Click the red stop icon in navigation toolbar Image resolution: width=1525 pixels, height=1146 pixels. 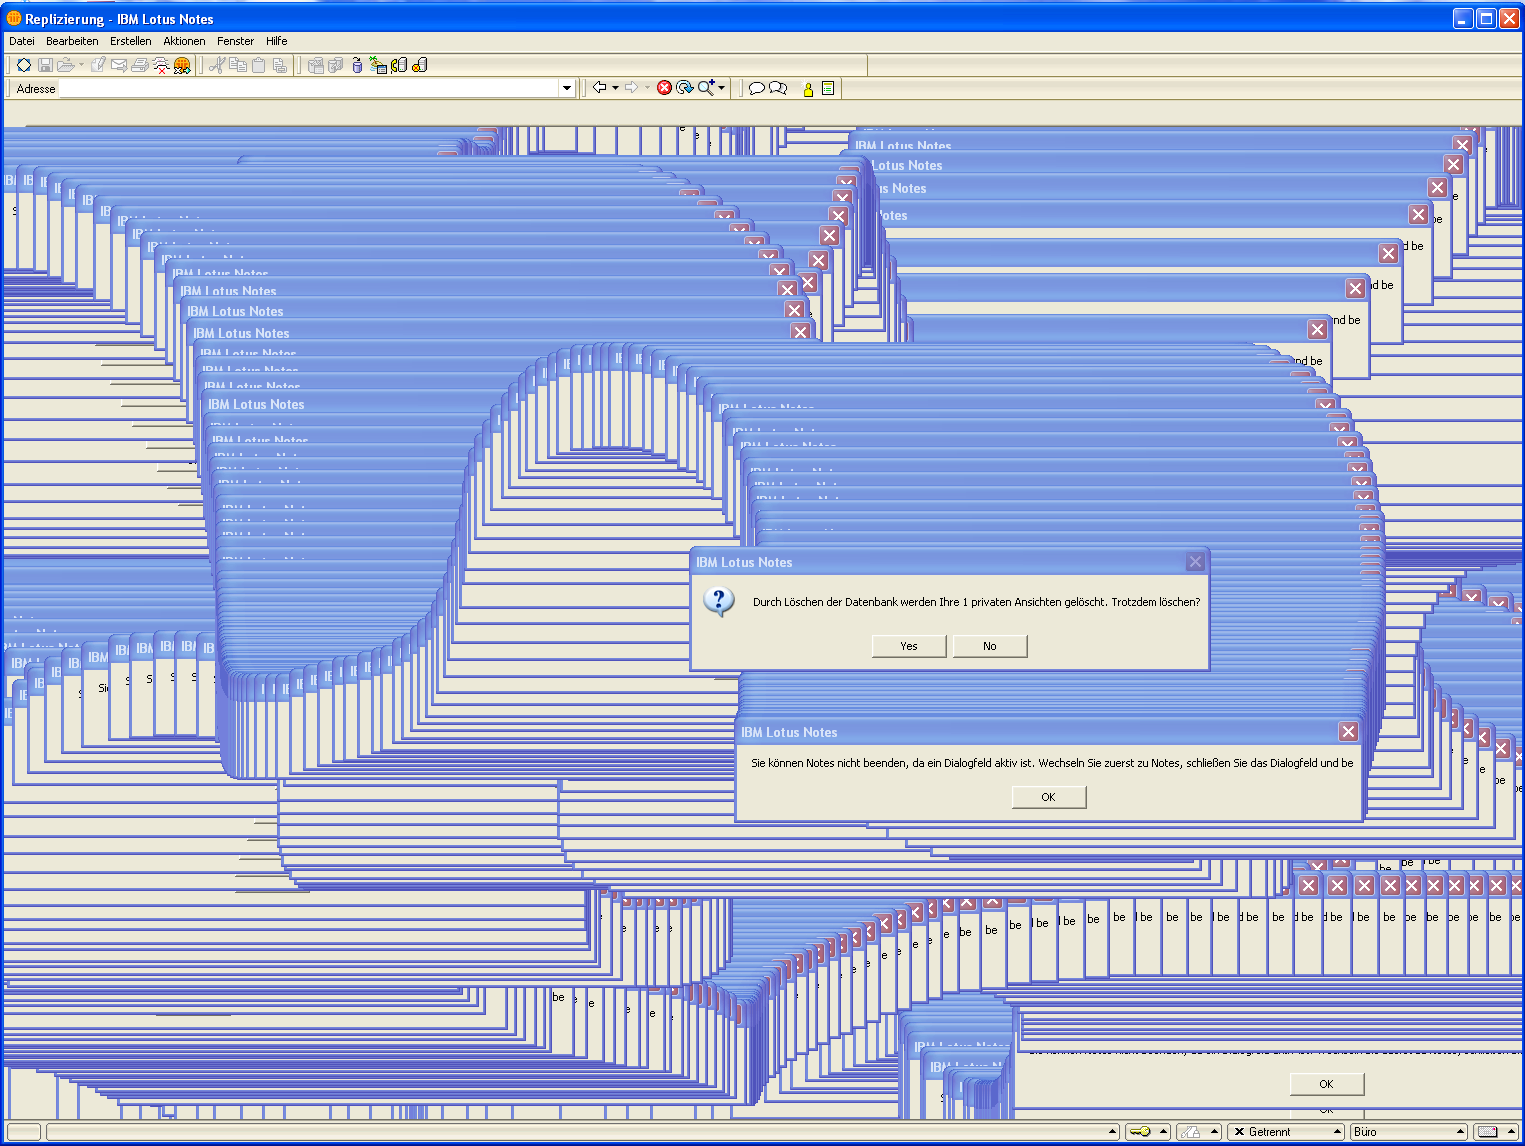[664, 88]
